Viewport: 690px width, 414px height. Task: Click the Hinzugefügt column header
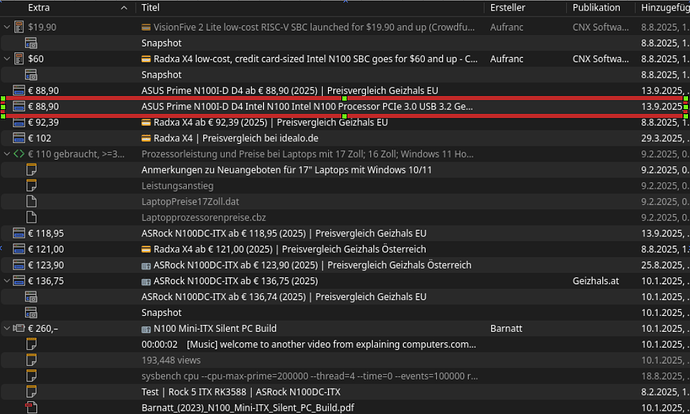[x=664, y=7]
